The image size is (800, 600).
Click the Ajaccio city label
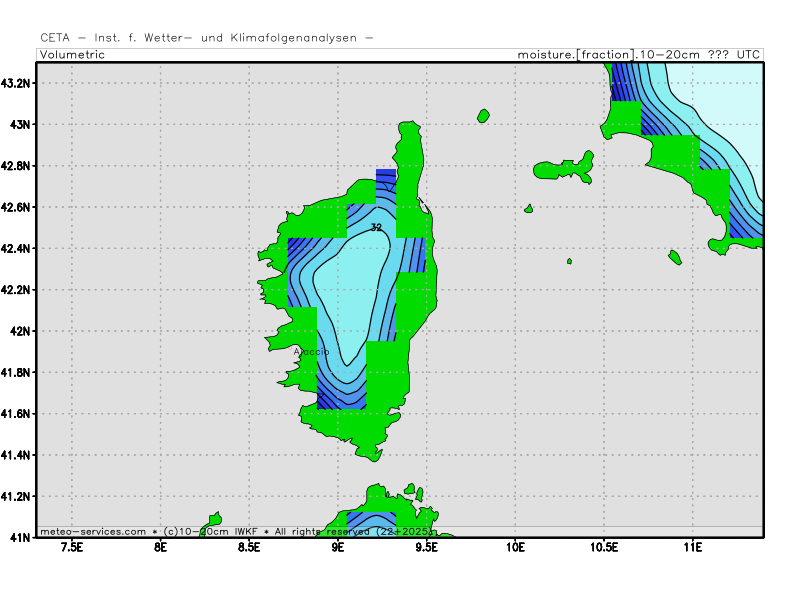[311, 352]
